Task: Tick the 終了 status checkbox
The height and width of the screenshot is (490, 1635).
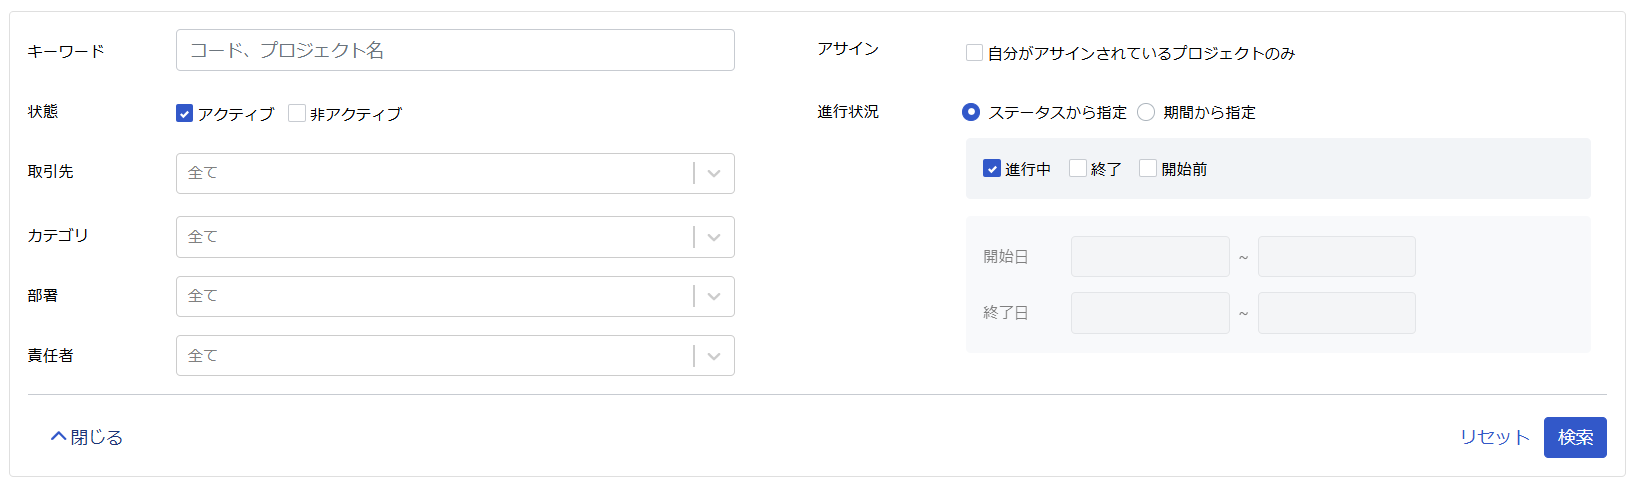Action: tap(1078, 168)
